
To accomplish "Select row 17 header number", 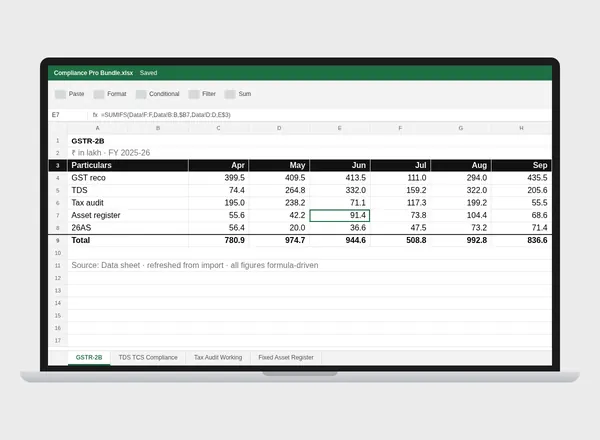I will 58,341.
